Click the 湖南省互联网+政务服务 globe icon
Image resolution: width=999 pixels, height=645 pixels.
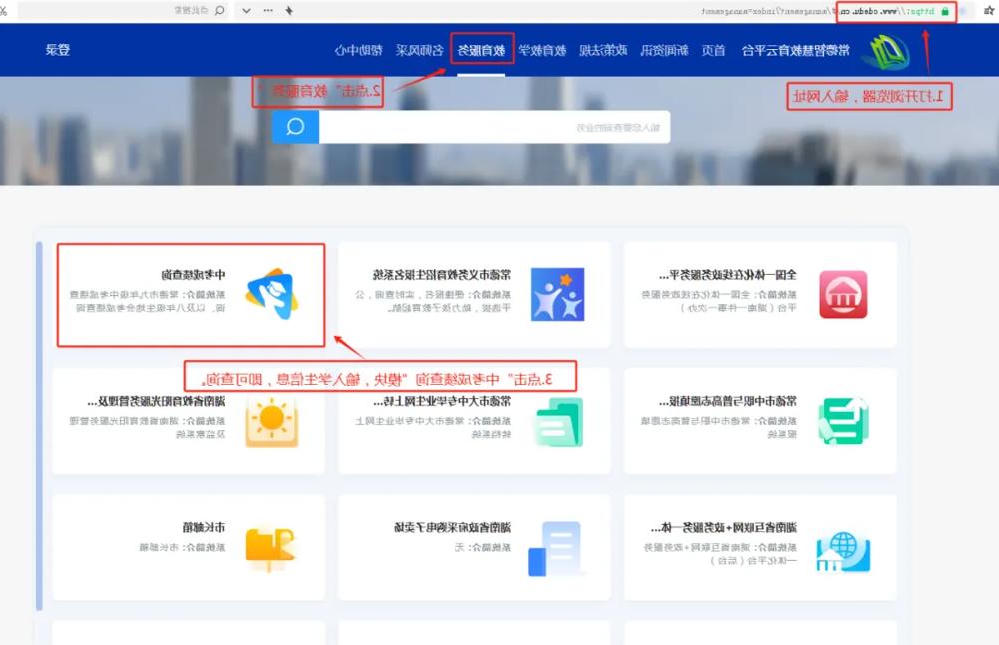pos(843,551)
